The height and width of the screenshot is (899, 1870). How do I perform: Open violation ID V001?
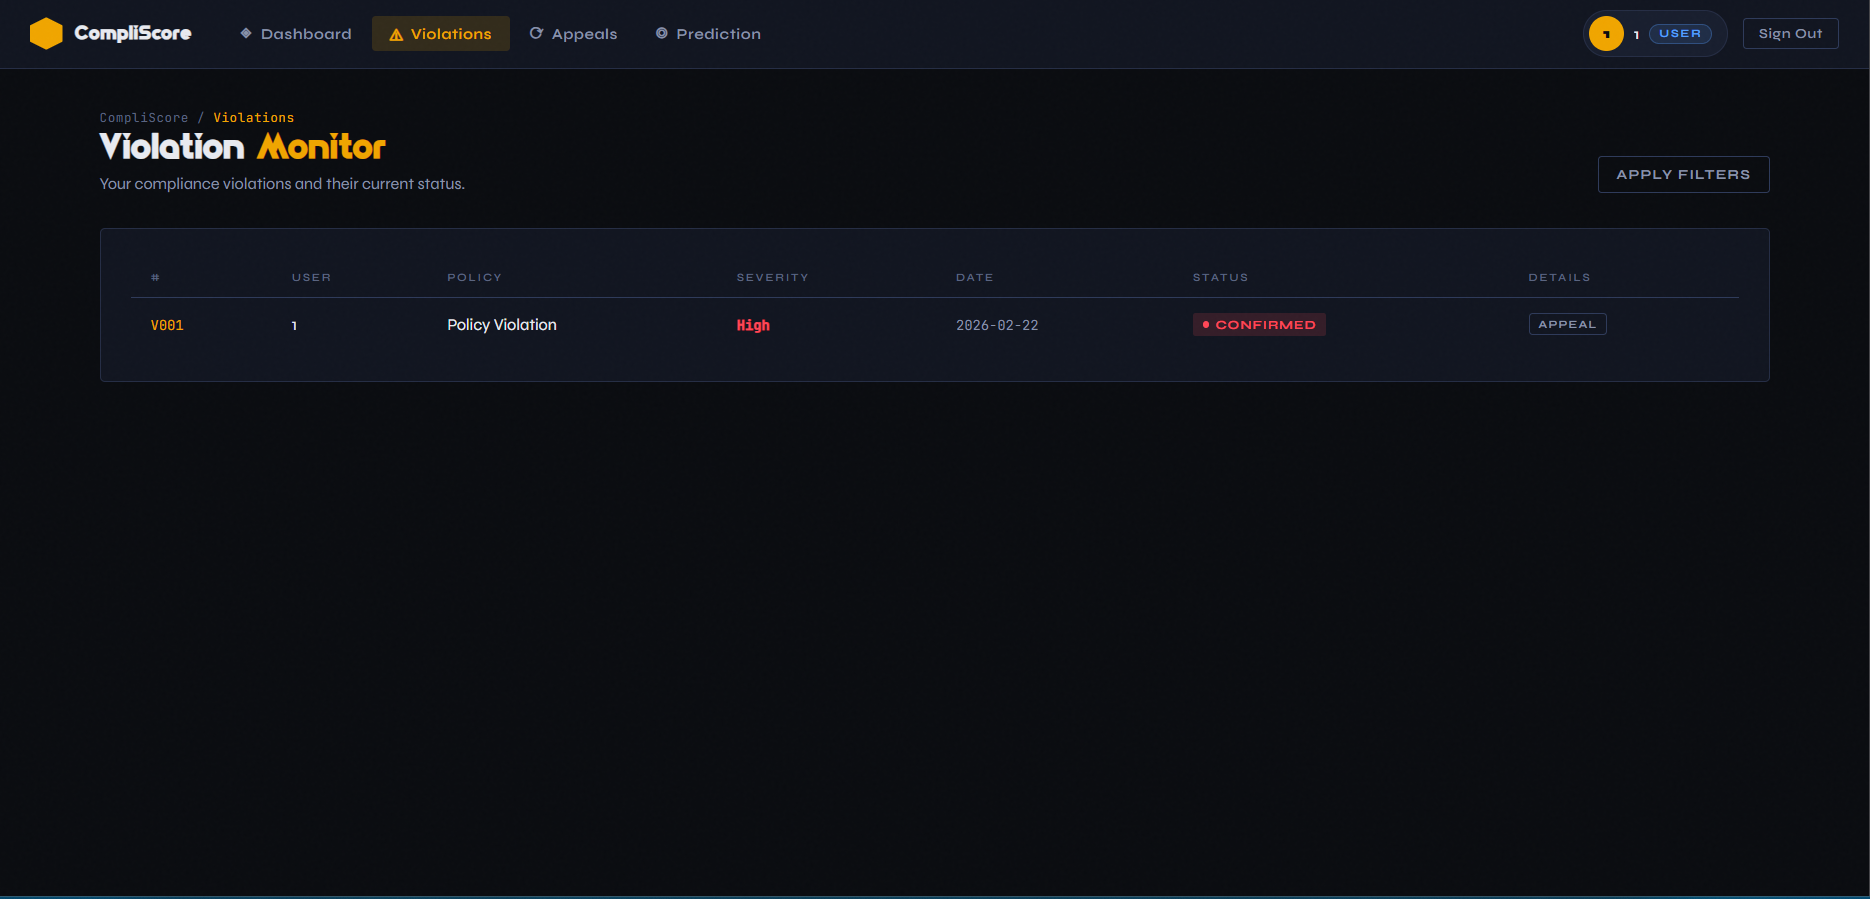tap(167, 326)
